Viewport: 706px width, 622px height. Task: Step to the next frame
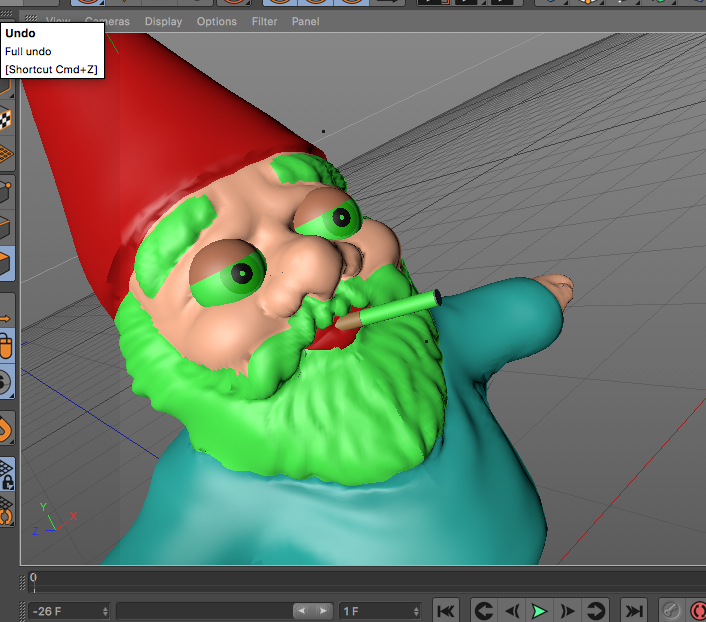(567, 610)
